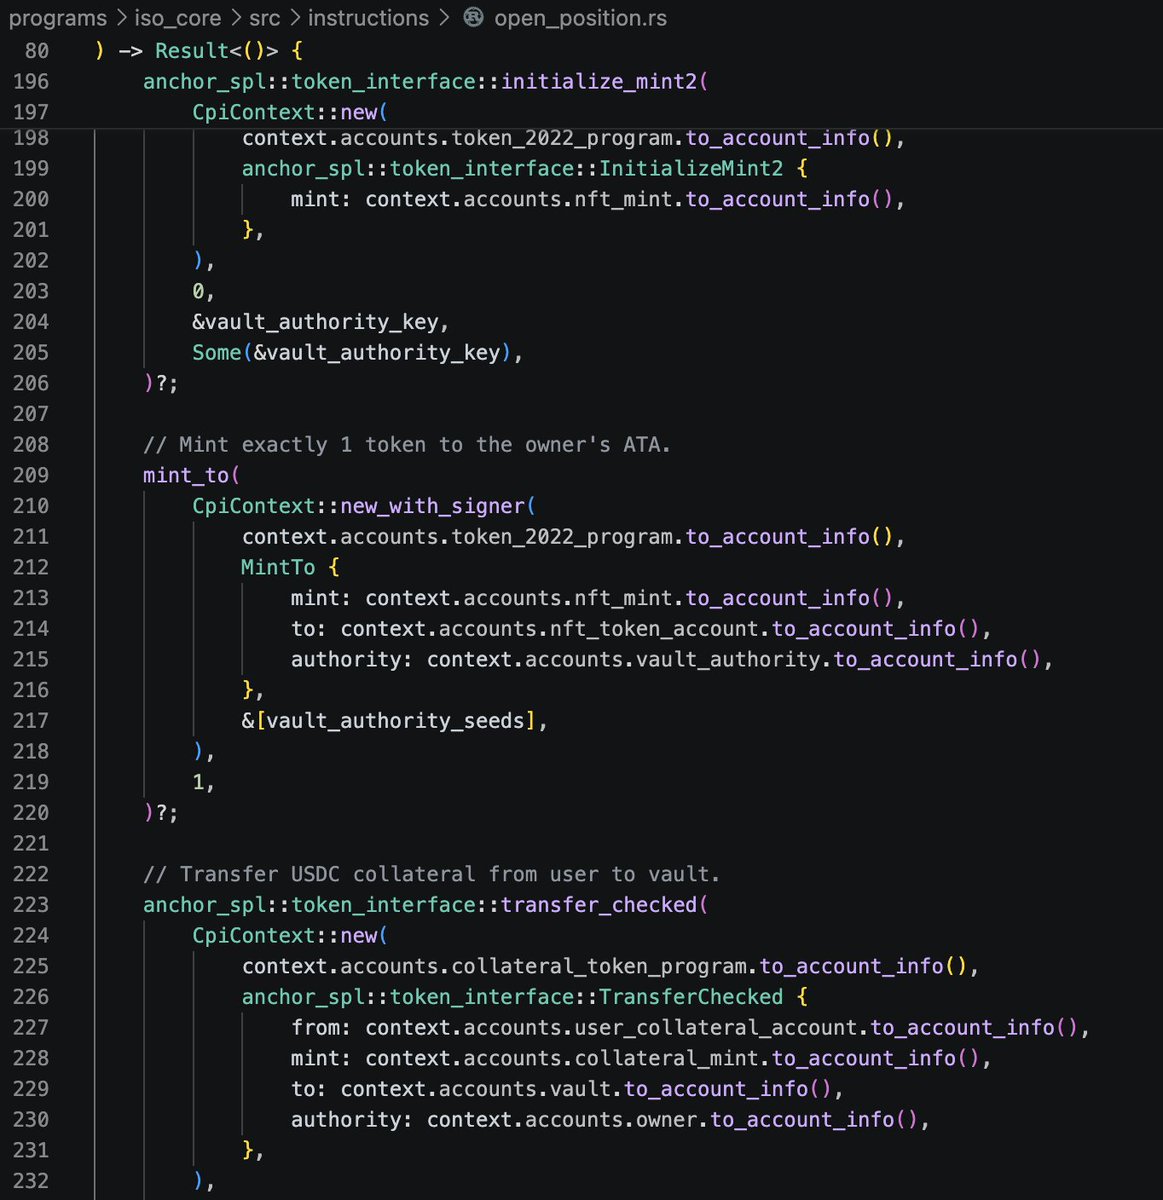The height and width of the screenshot is (1200, 1163).
Task: Click "new_with_signer" on line 210
Action: click(x=432, y=506)
